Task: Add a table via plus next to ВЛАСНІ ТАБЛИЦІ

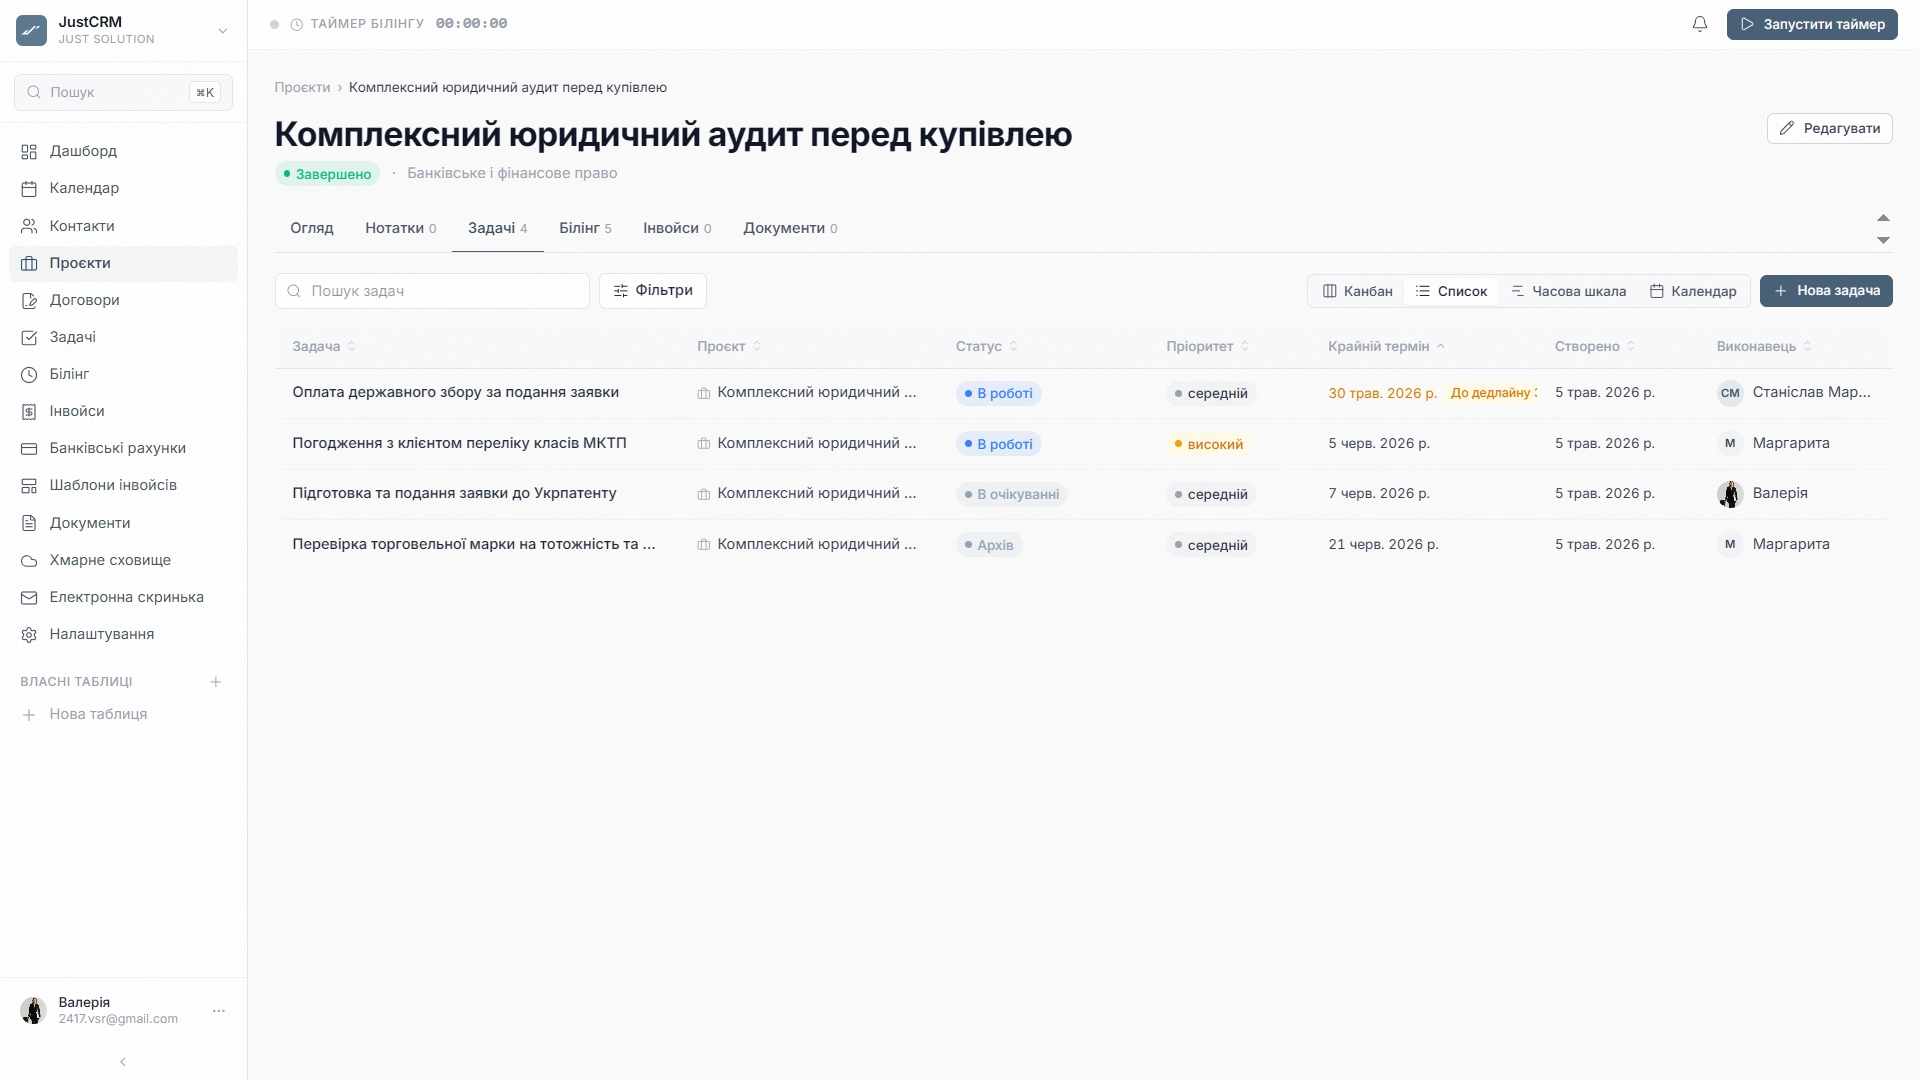Action: coord(215,682)
